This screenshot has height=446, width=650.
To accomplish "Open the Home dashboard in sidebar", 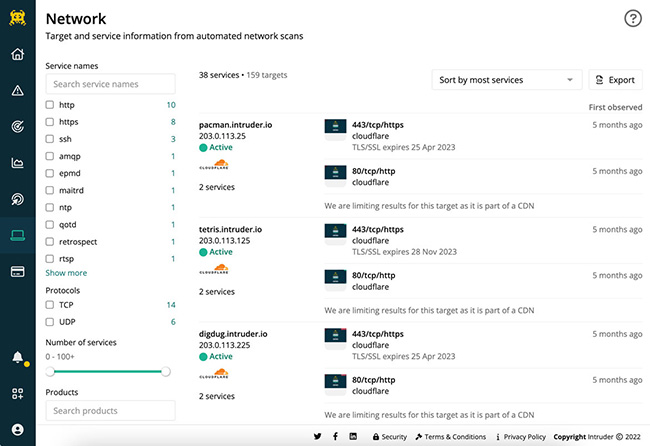I will coord(17,54).
